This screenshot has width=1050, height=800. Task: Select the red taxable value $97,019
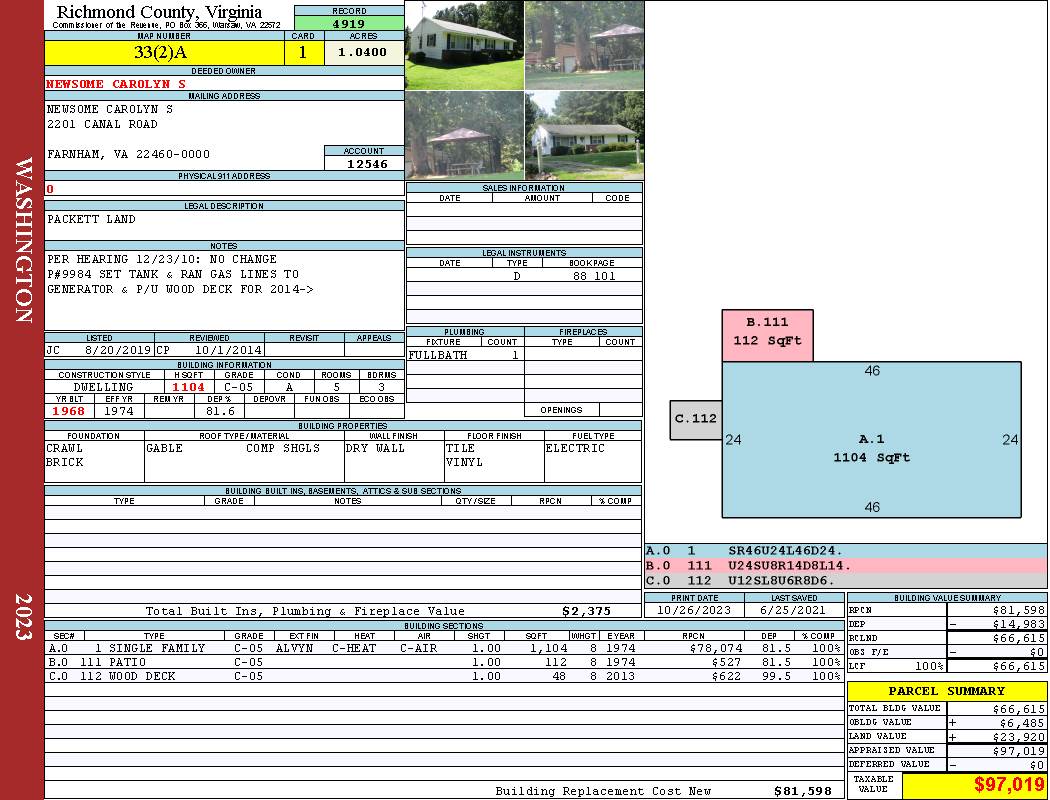[x=974, y=785]
